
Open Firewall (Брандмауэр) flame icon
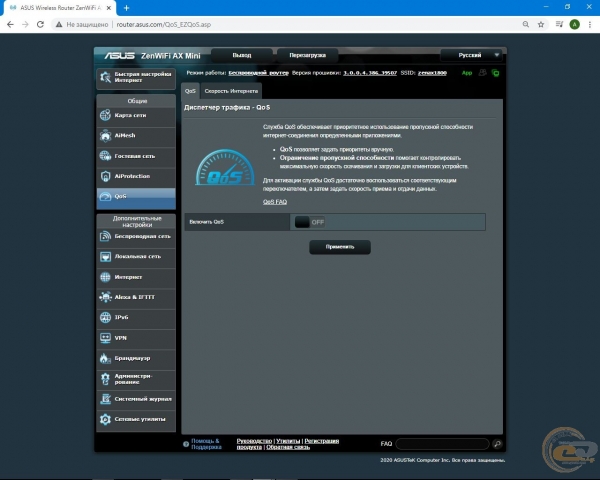pyautogui.click(x=105, y=358)
